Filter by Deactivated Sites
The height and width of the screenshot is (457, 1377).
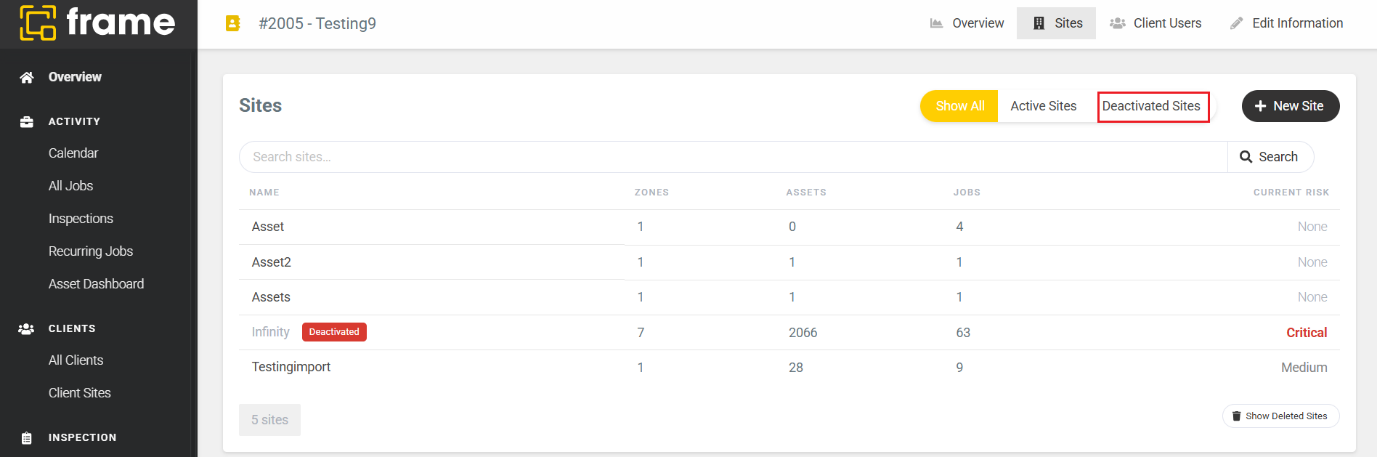click(1151, 106)
